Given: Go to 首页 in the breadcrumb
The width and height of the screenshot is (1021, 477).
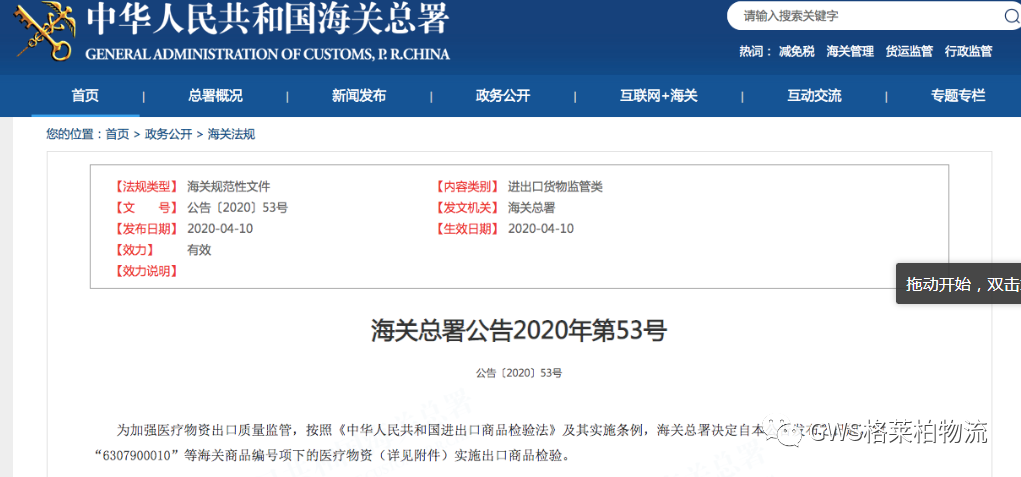Looking at the screenshot, I should pyautogui.click(x=117, y=134).
